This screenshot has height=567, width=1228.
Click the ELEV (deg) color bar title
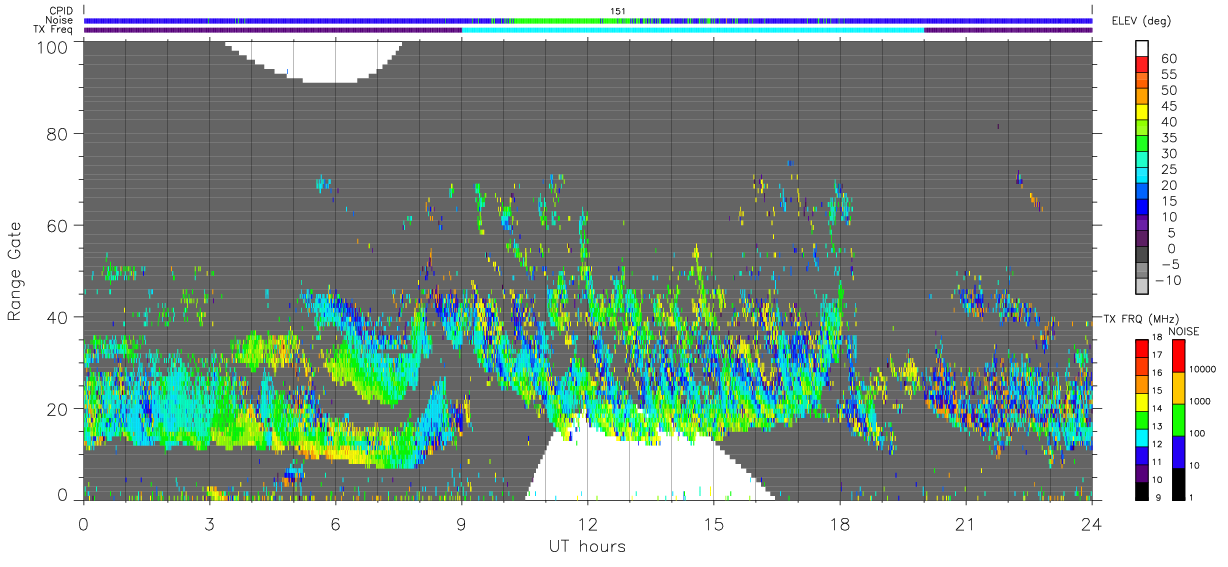tap(1142, 21)
